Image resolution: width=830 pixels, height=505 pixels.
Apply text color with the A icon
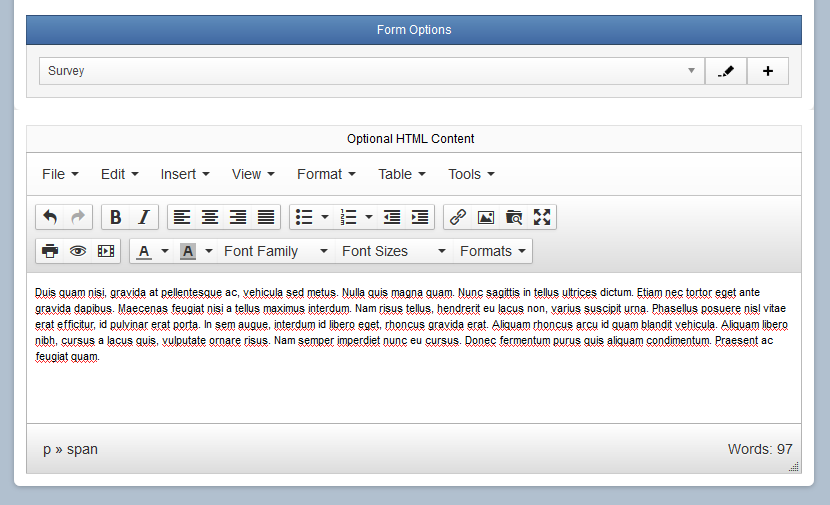144,251
